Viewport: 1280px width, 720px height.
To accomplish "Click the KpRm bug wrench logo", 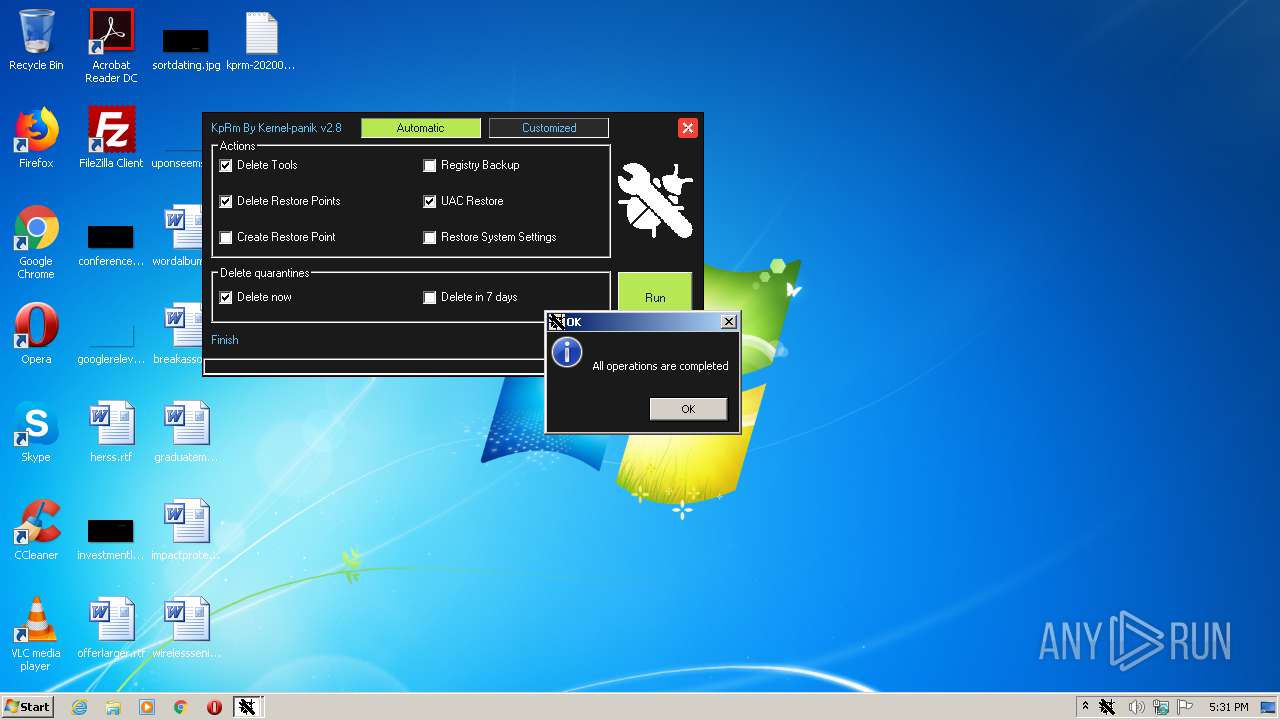I will tap(655, 201).
